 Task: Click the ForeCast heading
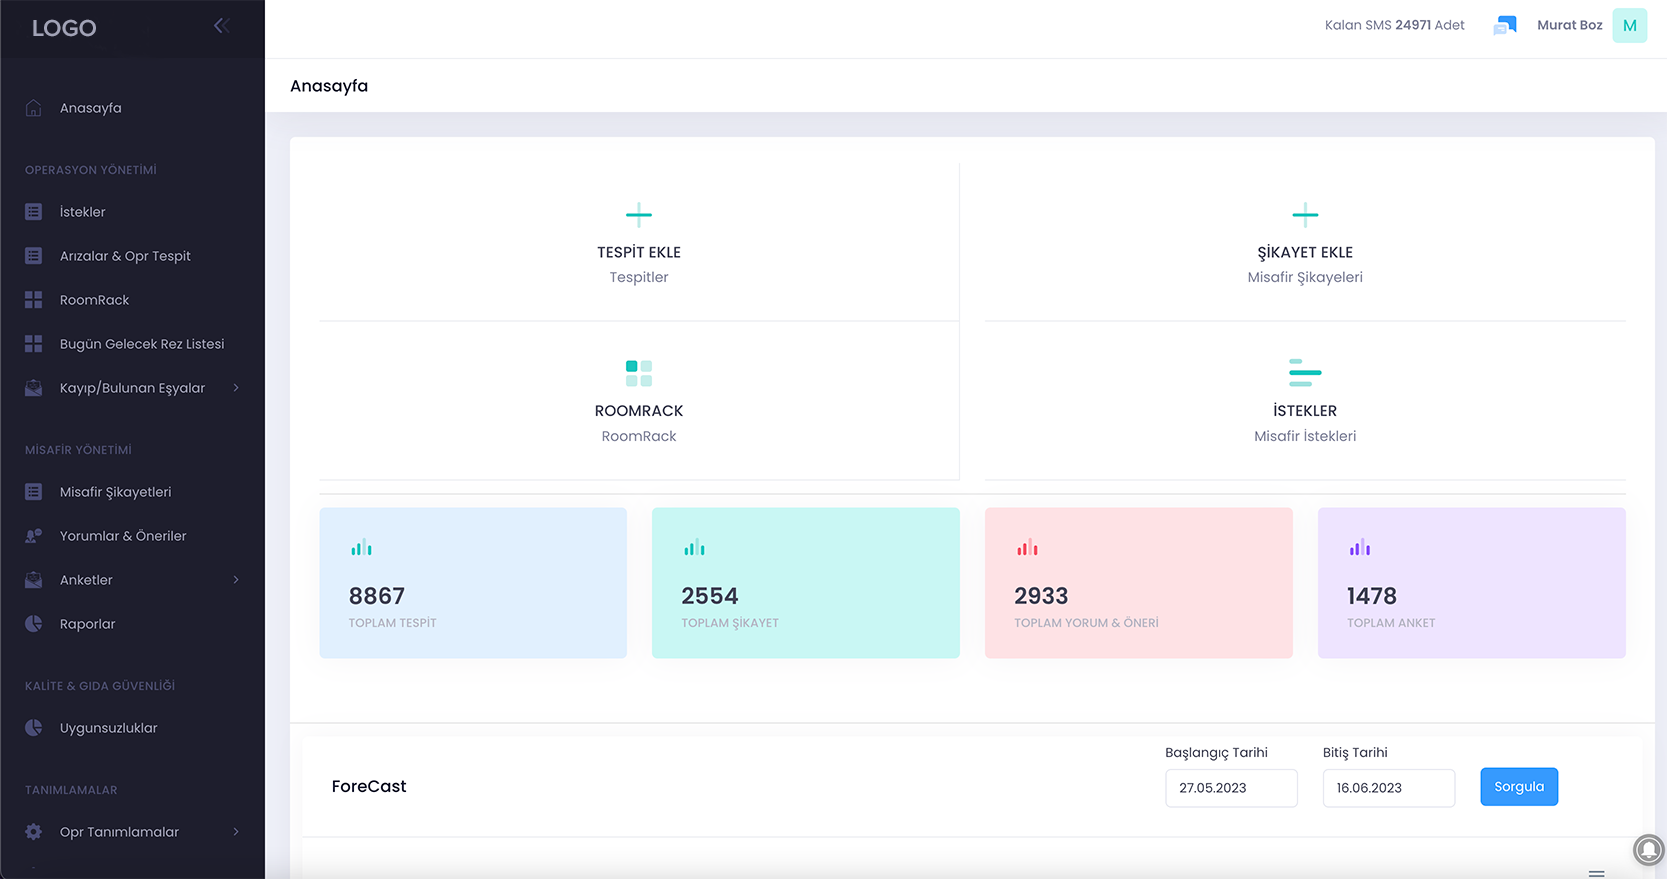pyautogui.click(x=369, y=786)
